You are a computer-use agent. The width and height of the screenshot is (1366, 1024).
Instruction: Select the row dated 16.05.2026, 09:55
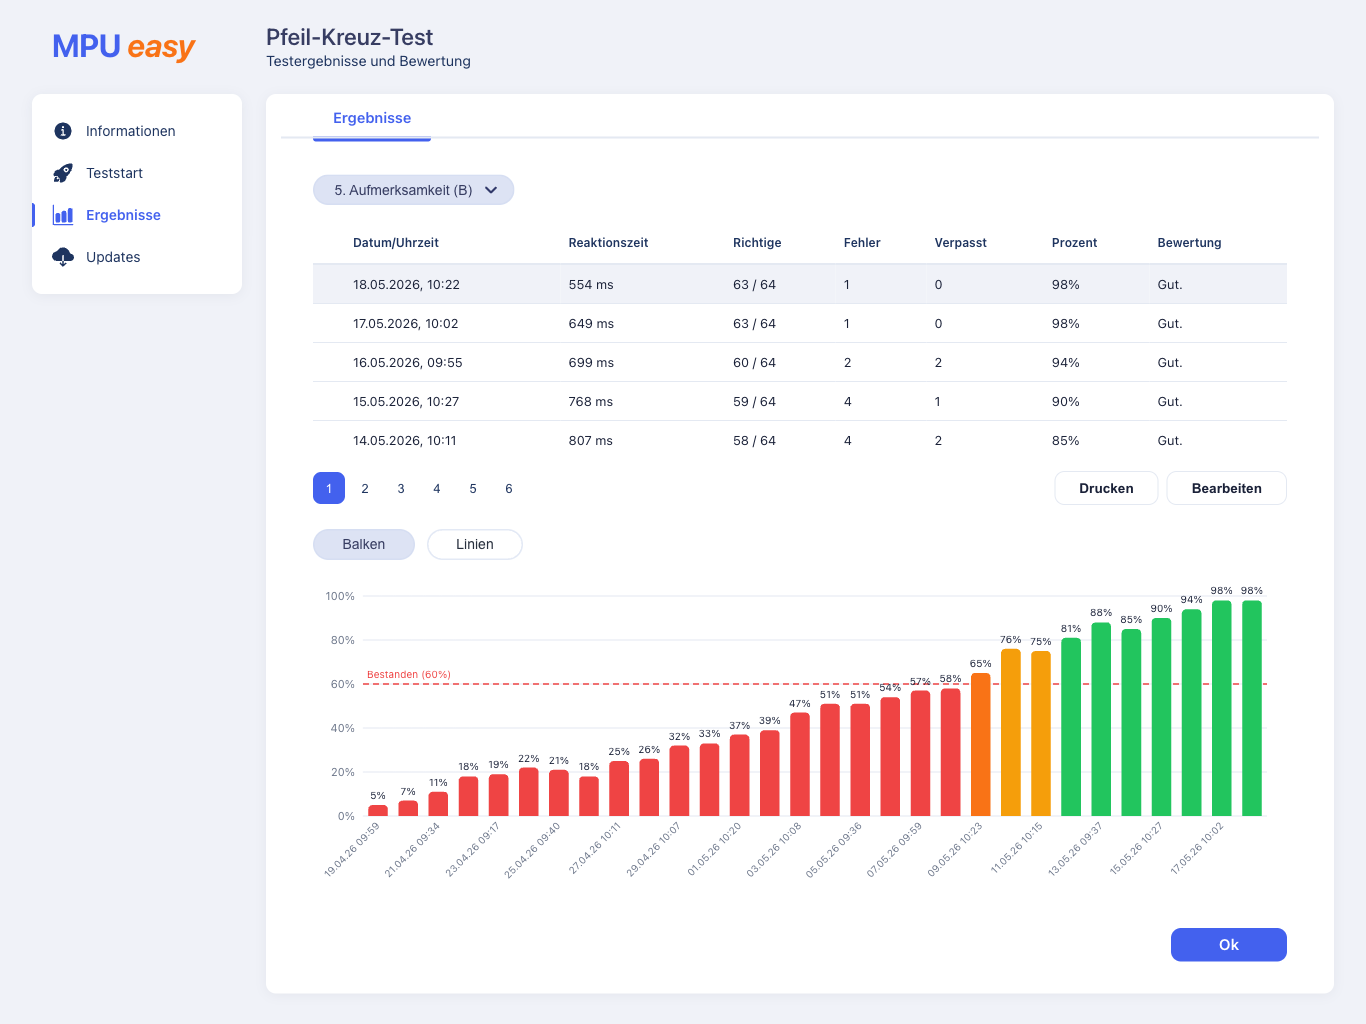800,362
